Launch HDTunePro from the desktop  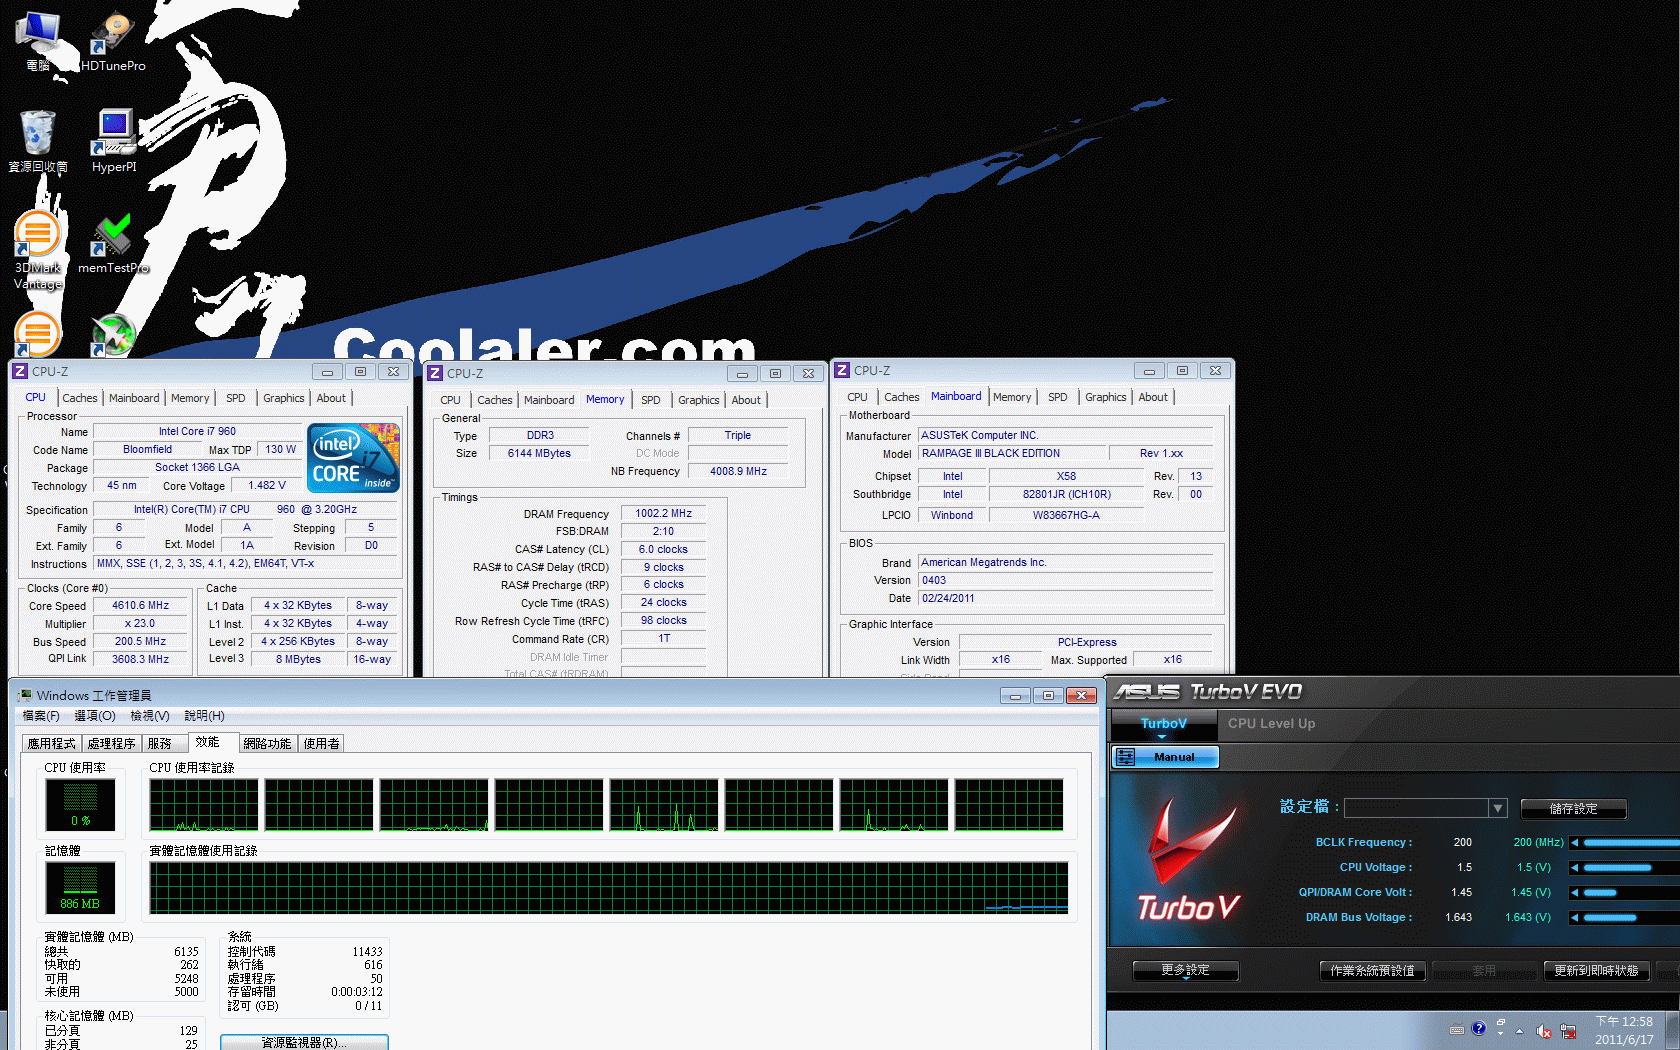click(113, 40)
